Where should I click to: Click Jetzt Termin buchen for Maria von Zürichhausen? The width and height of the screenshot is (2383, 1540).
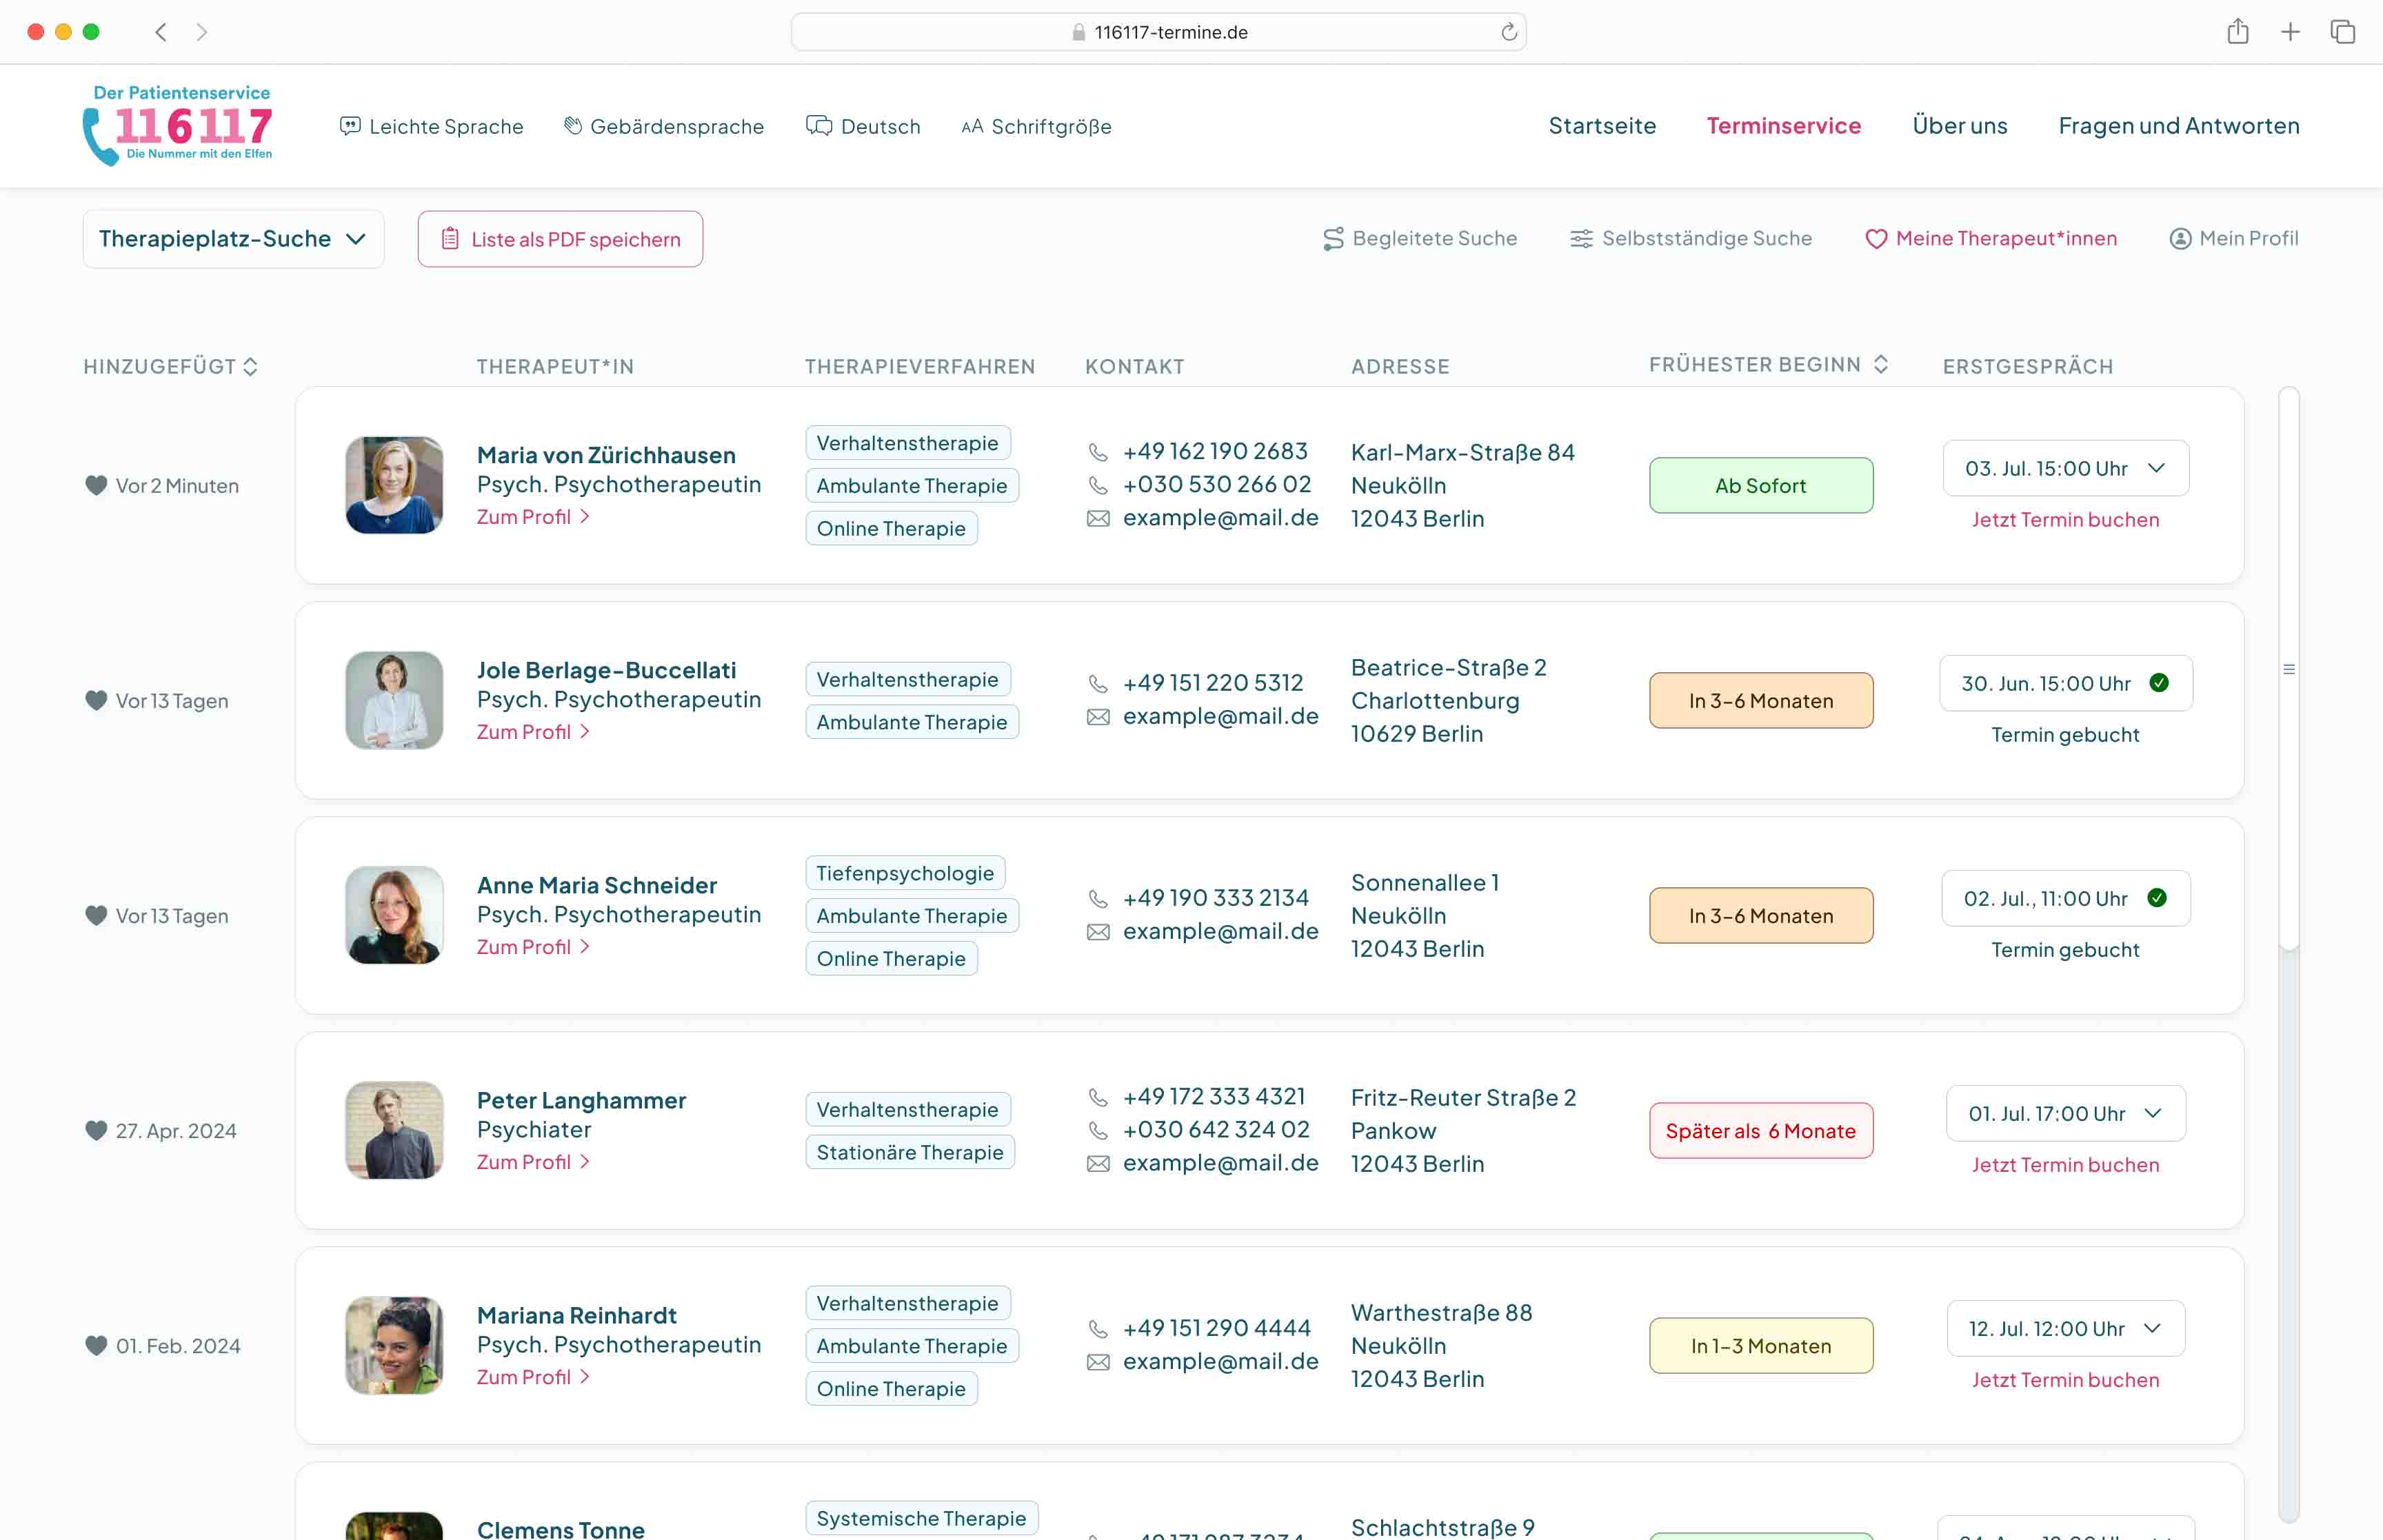click(2065, 520)
